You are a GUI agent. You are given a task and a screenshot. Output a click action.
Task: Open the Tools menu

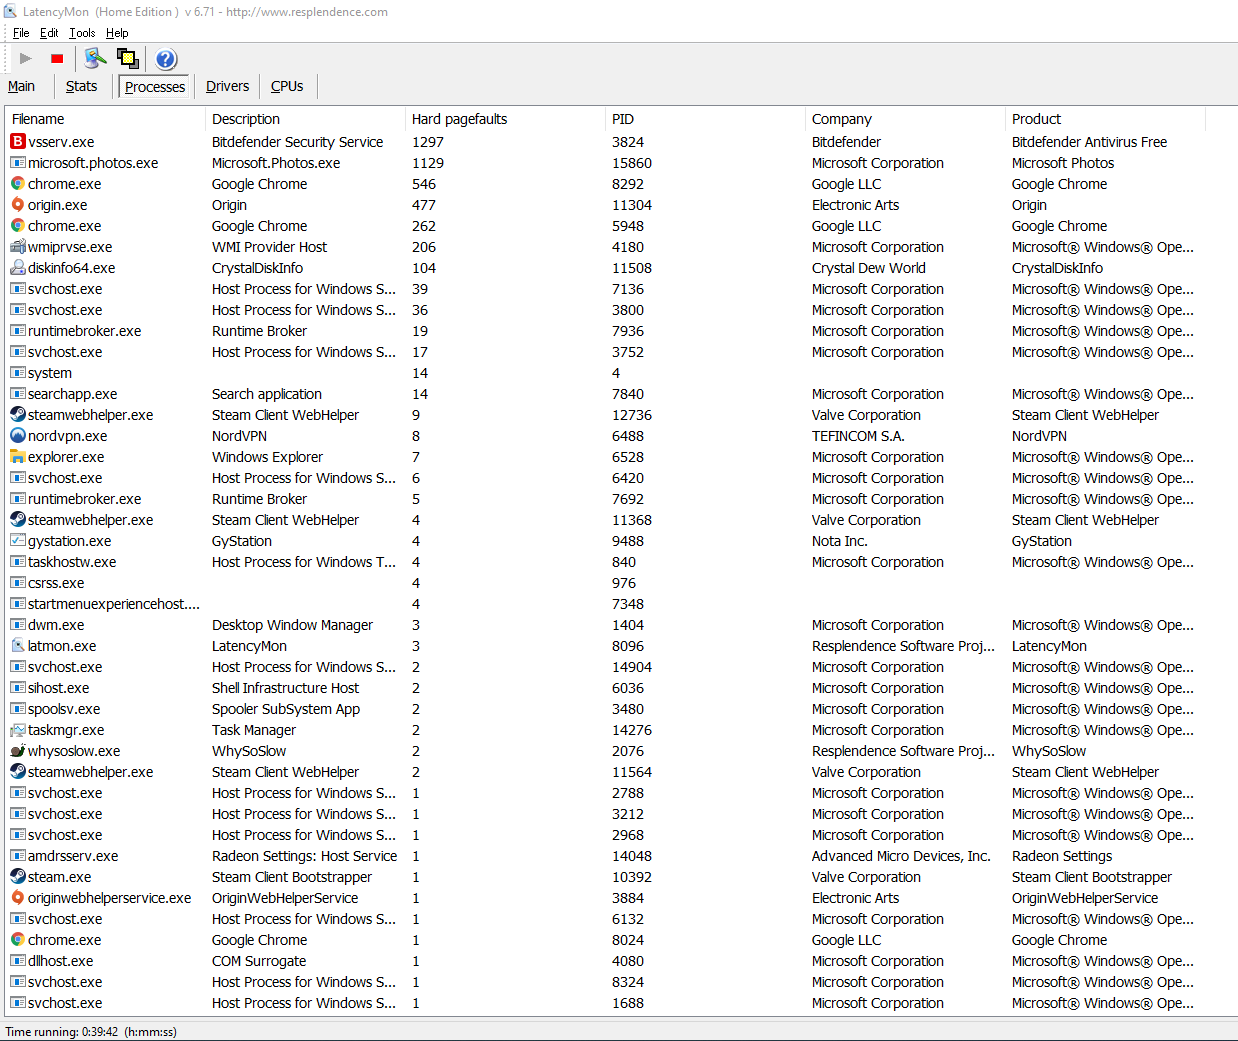tap(82, 33)
